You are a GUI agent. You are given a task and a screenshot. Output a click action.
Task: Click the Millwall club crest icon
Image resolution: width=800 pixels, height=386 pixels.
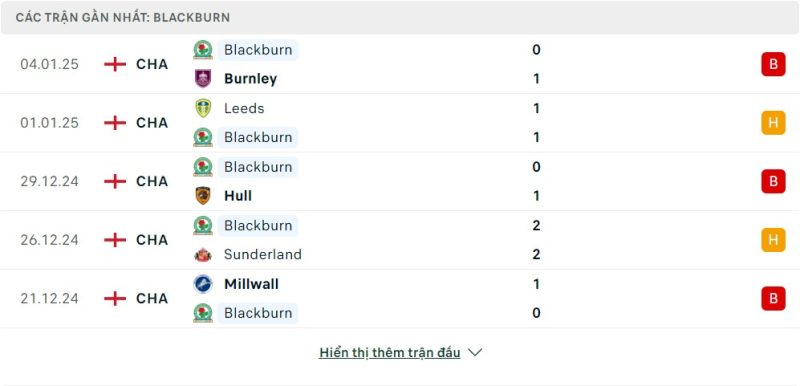(x=203, y=284)
